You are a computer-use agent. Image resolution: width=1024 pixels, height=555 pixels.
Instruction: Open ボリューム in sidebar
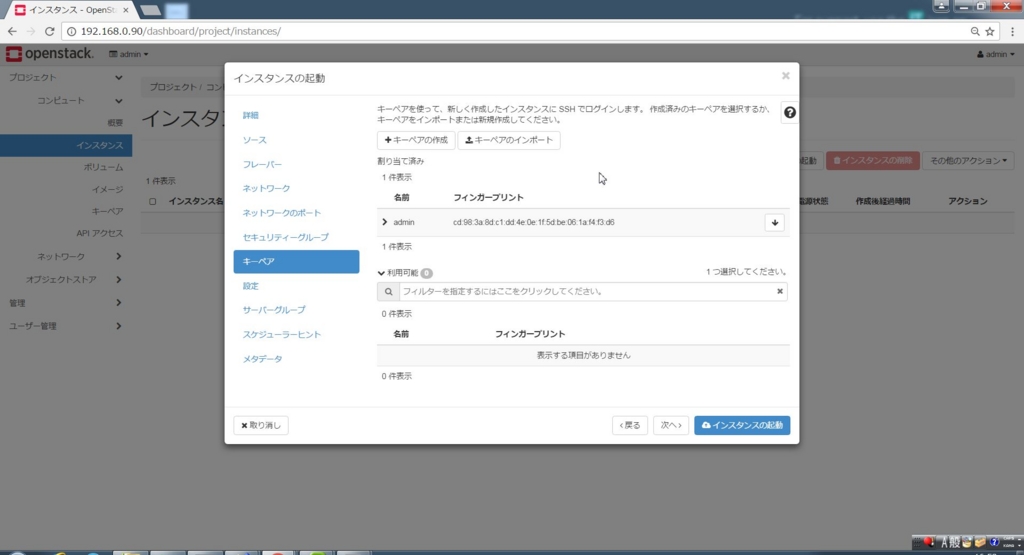tap(103, 168)
